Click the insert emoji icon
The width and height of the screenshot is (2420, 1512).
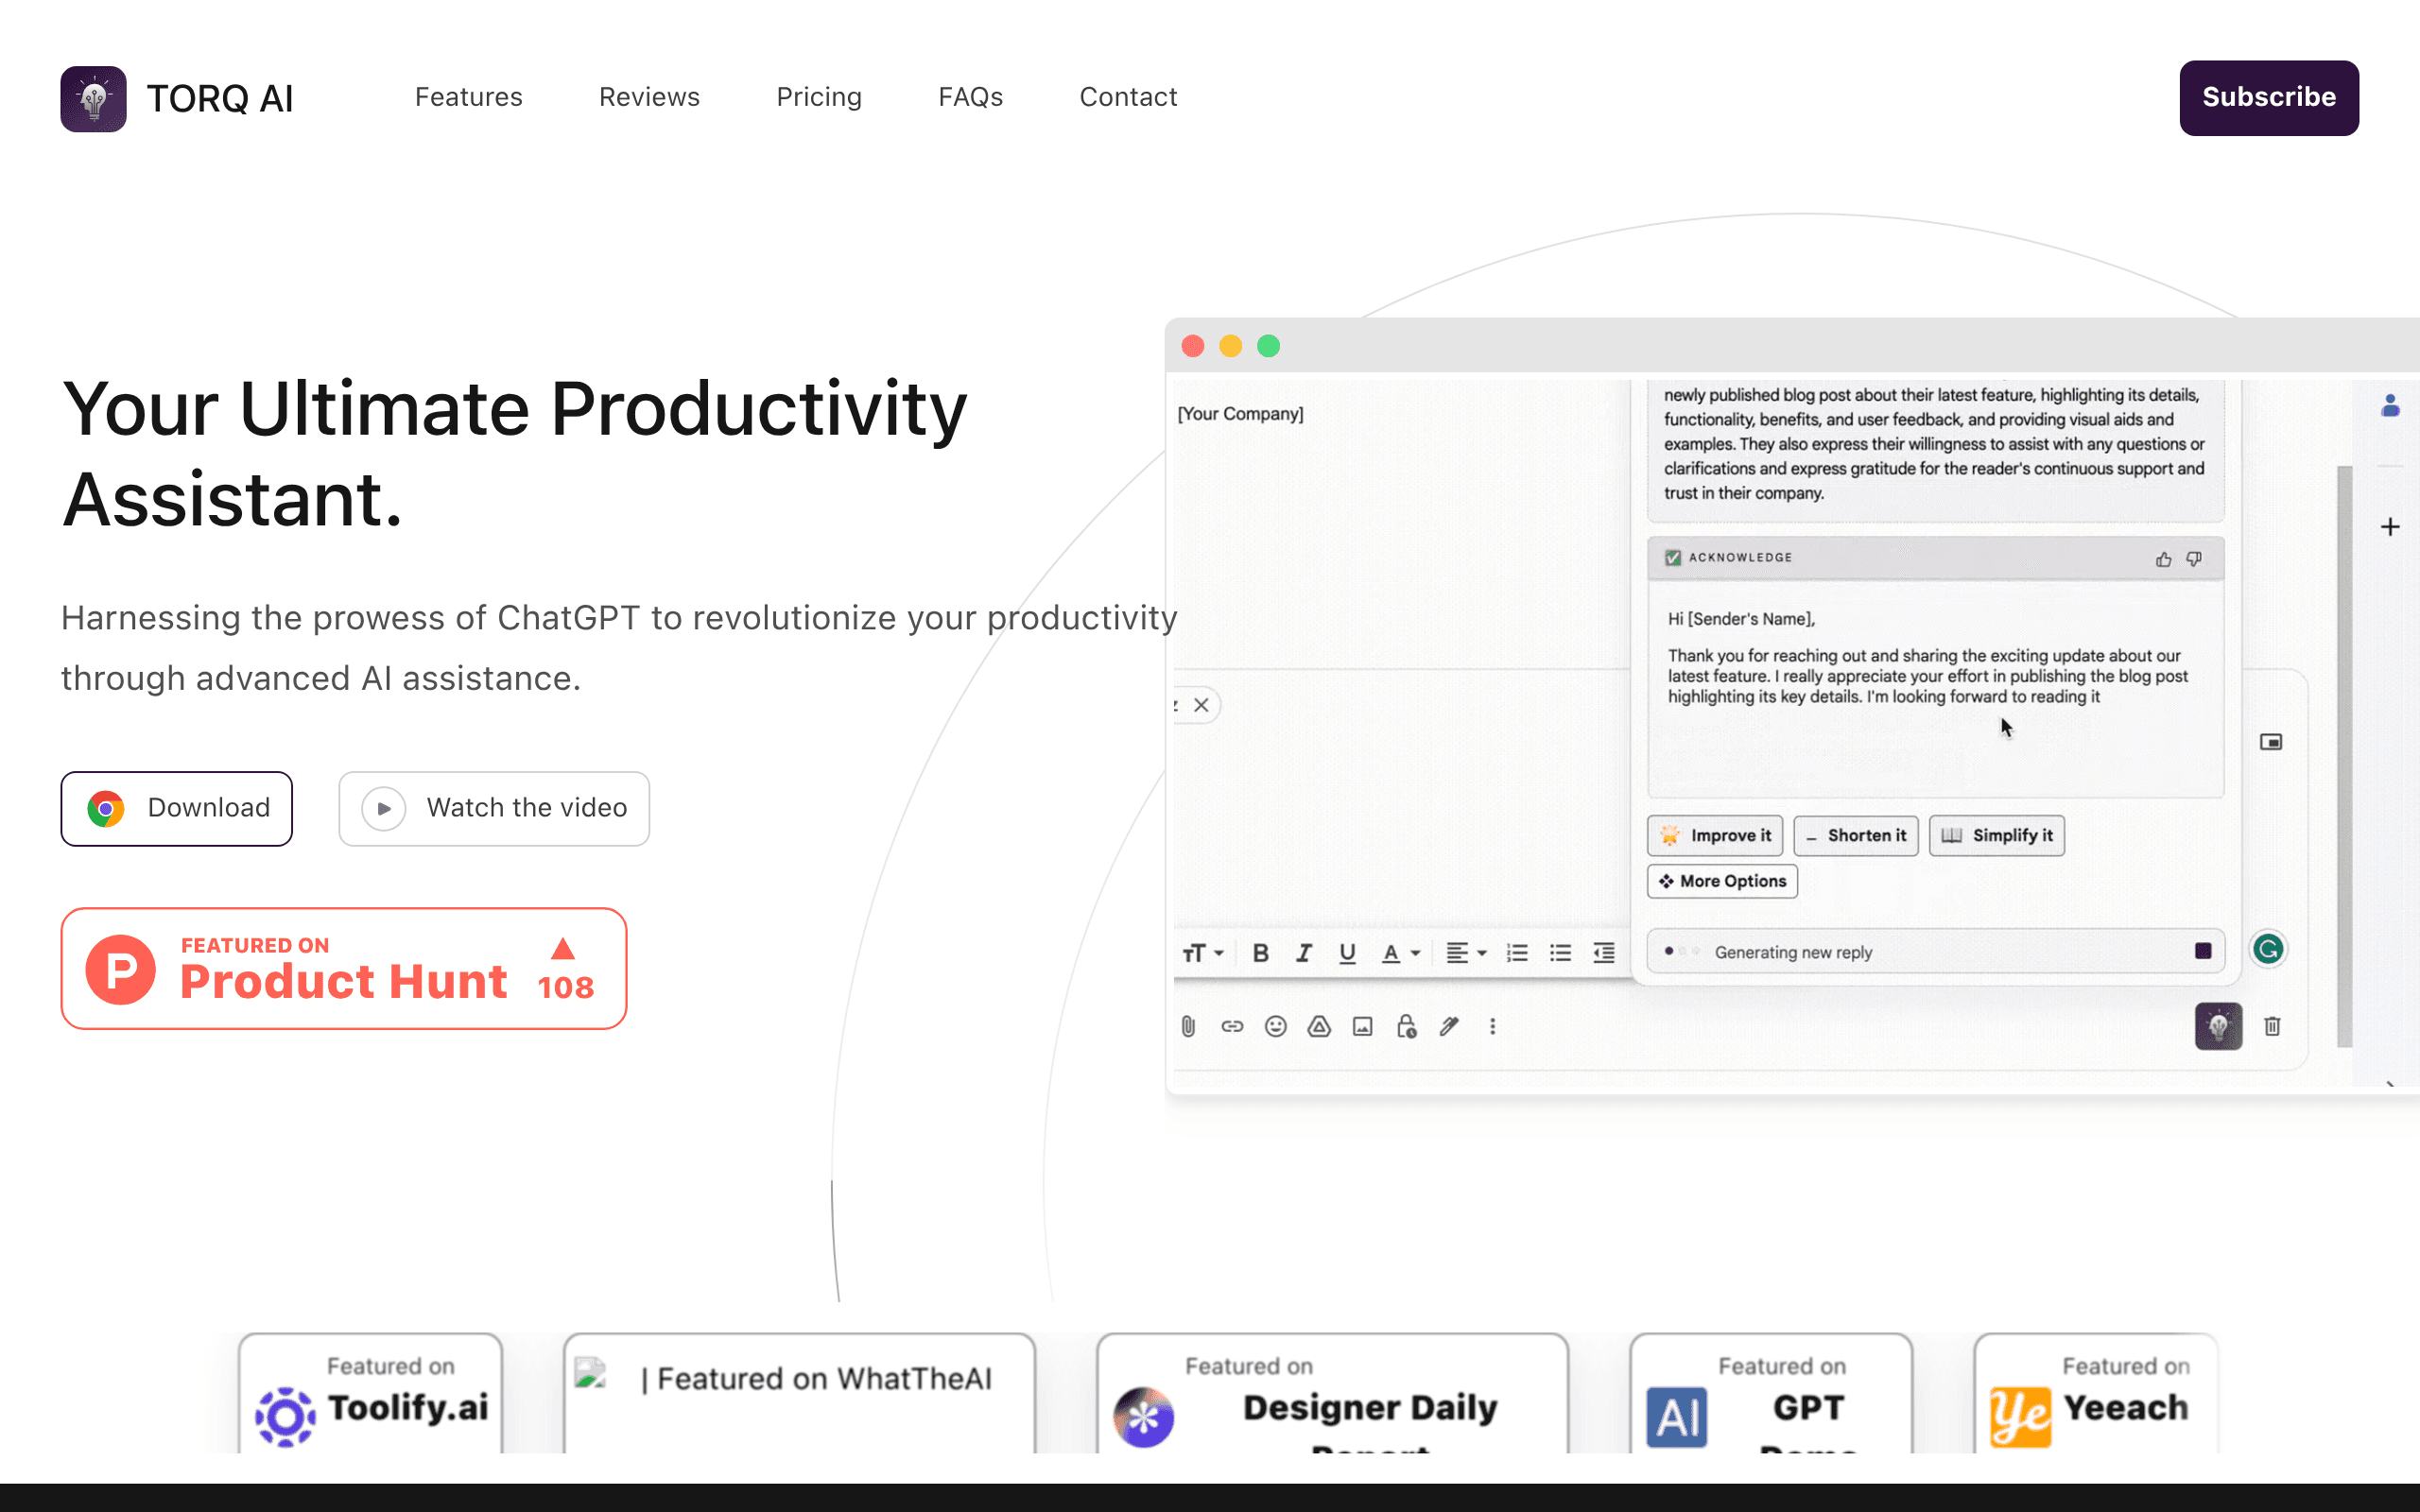coord(1275,1026)
